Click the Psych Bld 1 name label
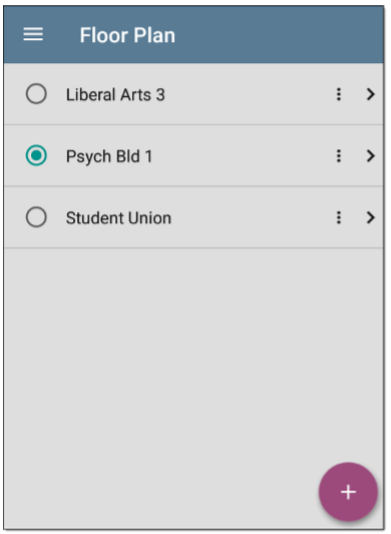This screenshot has height=534, width=391. coord(109,157)
